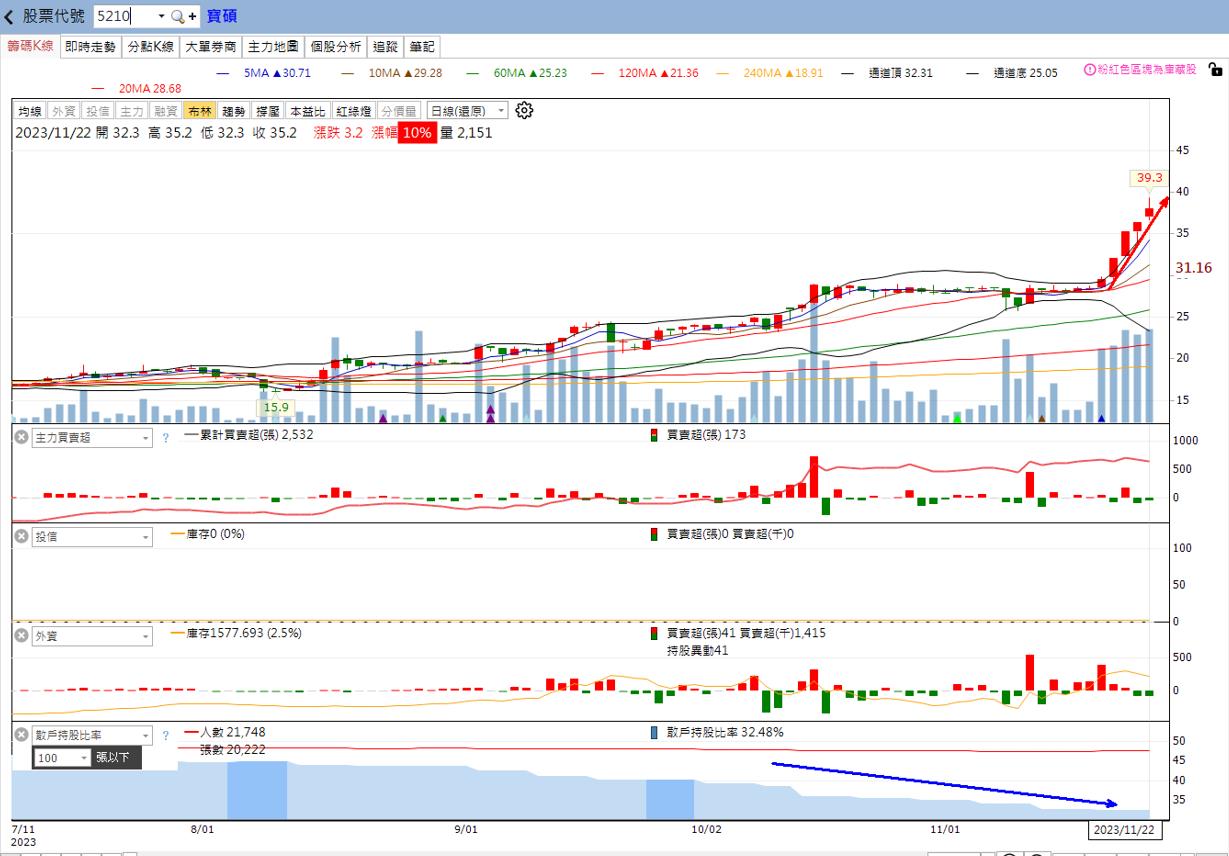Expand the 100 張以下 threshold dropdown
Image resolution: width=1229 pixels, height=856 pixels.
click(x=82, y=758)
